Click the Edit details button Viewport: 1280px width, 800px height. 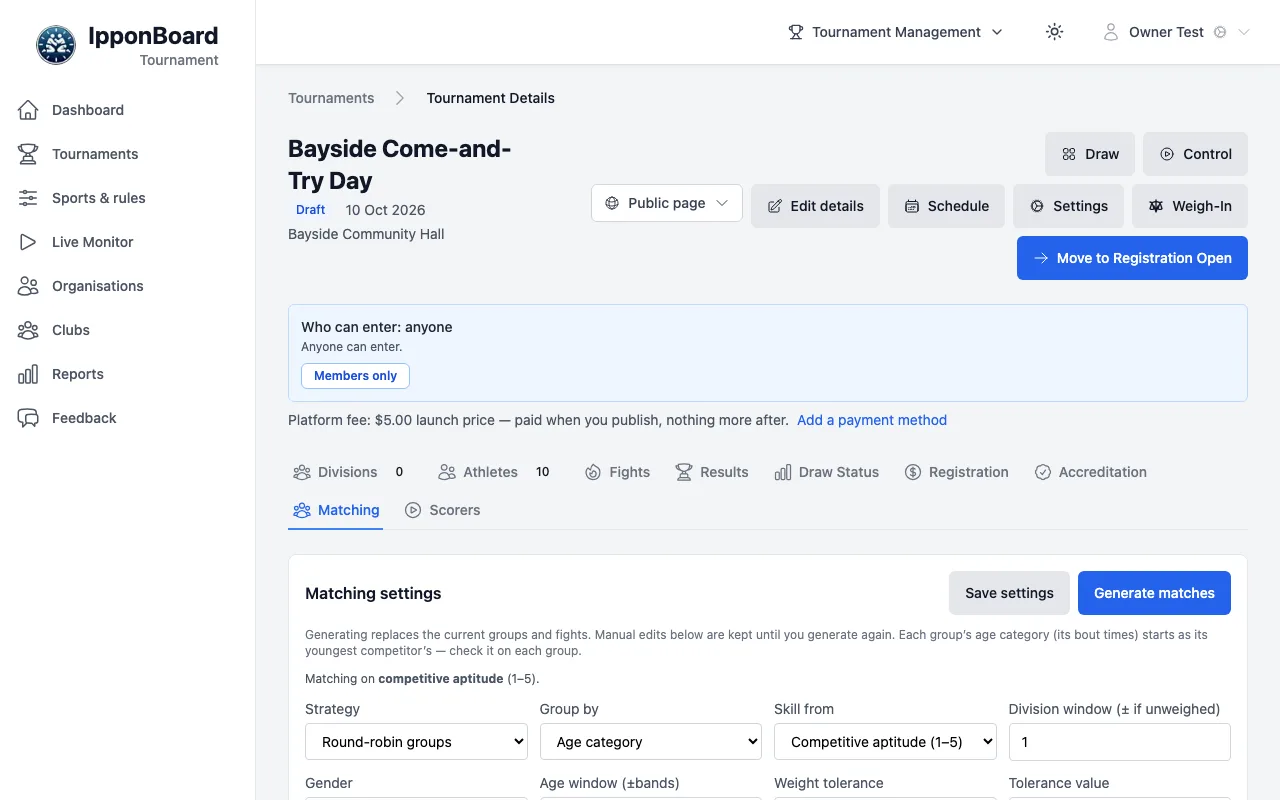(x=815, y=206)
